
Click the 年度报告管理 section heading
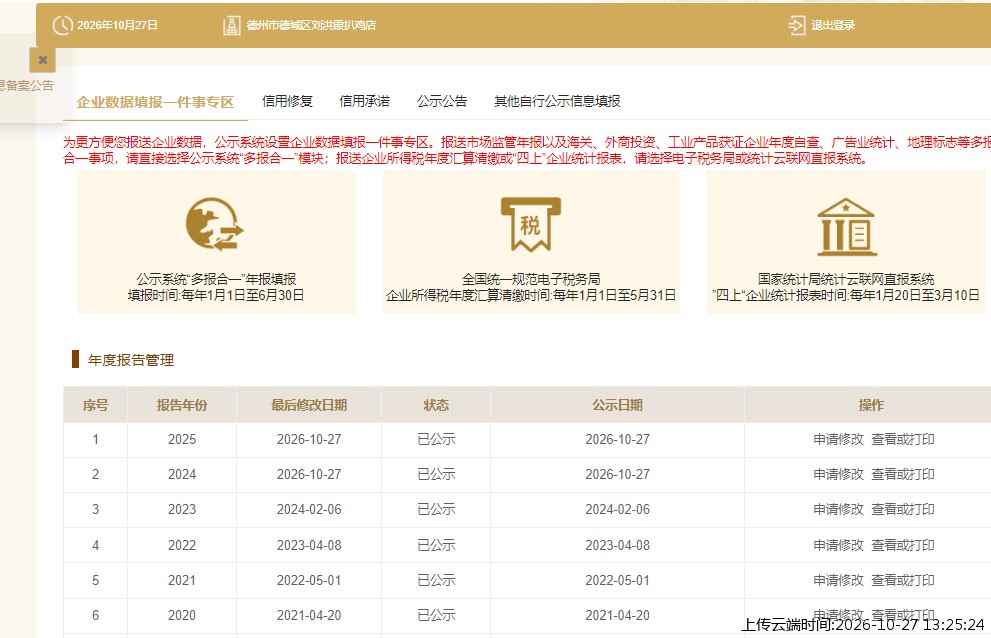[x=131, y=360]
